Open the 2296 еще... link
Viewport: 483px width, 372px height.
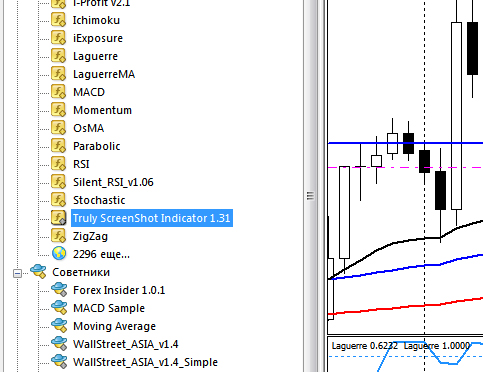101,254
